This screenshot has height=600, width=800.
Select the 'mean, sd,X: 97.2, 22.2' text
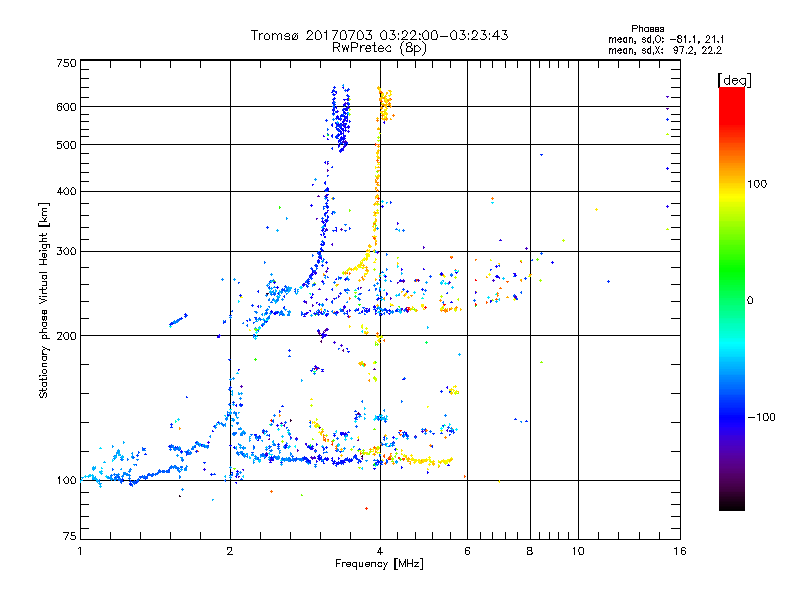coord(665,50)
